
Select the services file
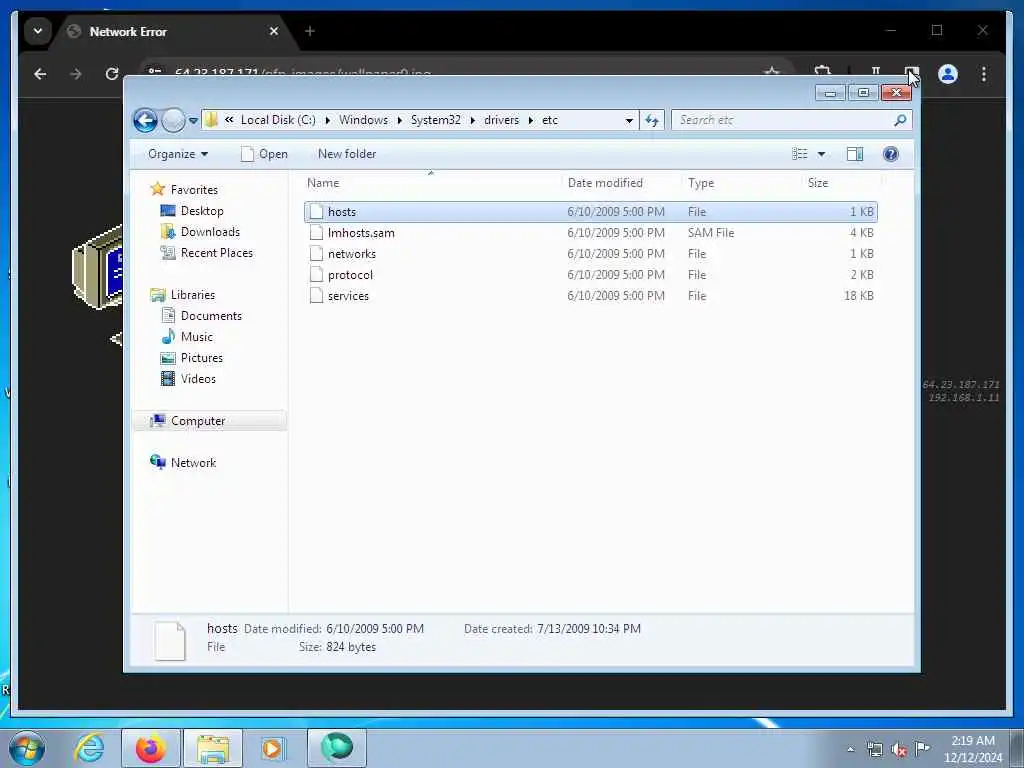pos(590,296)
